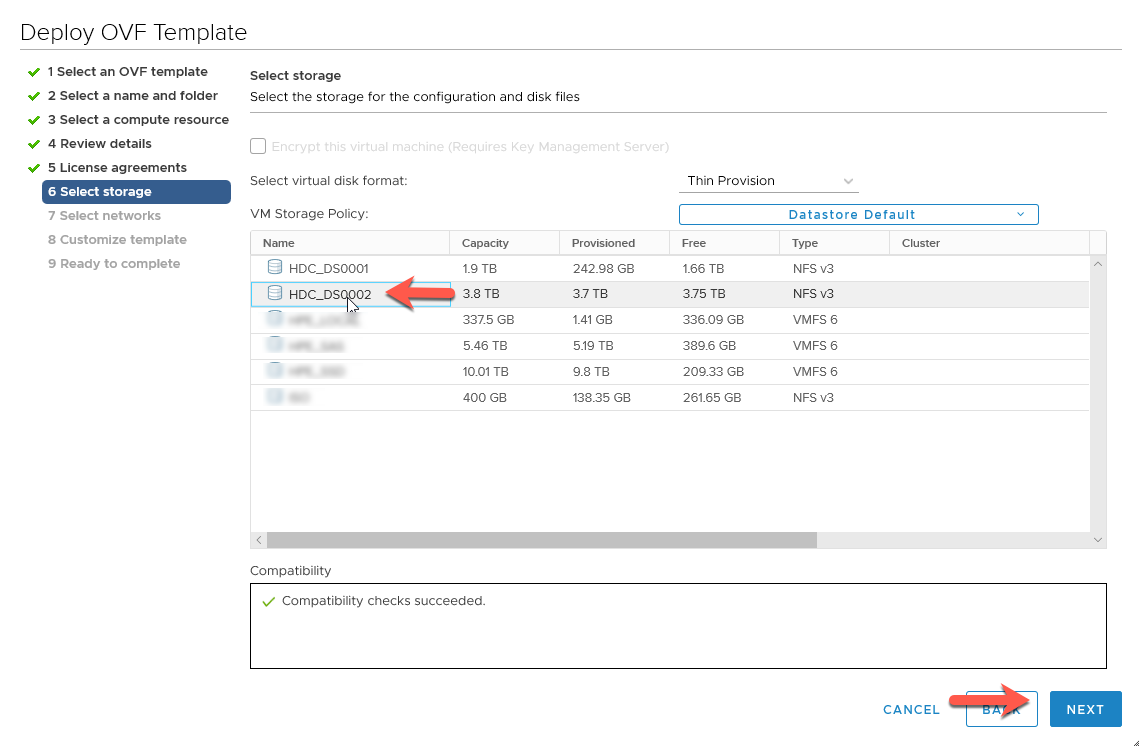Open the virtual disk format dropdown
Viewport: 1139px width, 747px height.
coord(768,180)
